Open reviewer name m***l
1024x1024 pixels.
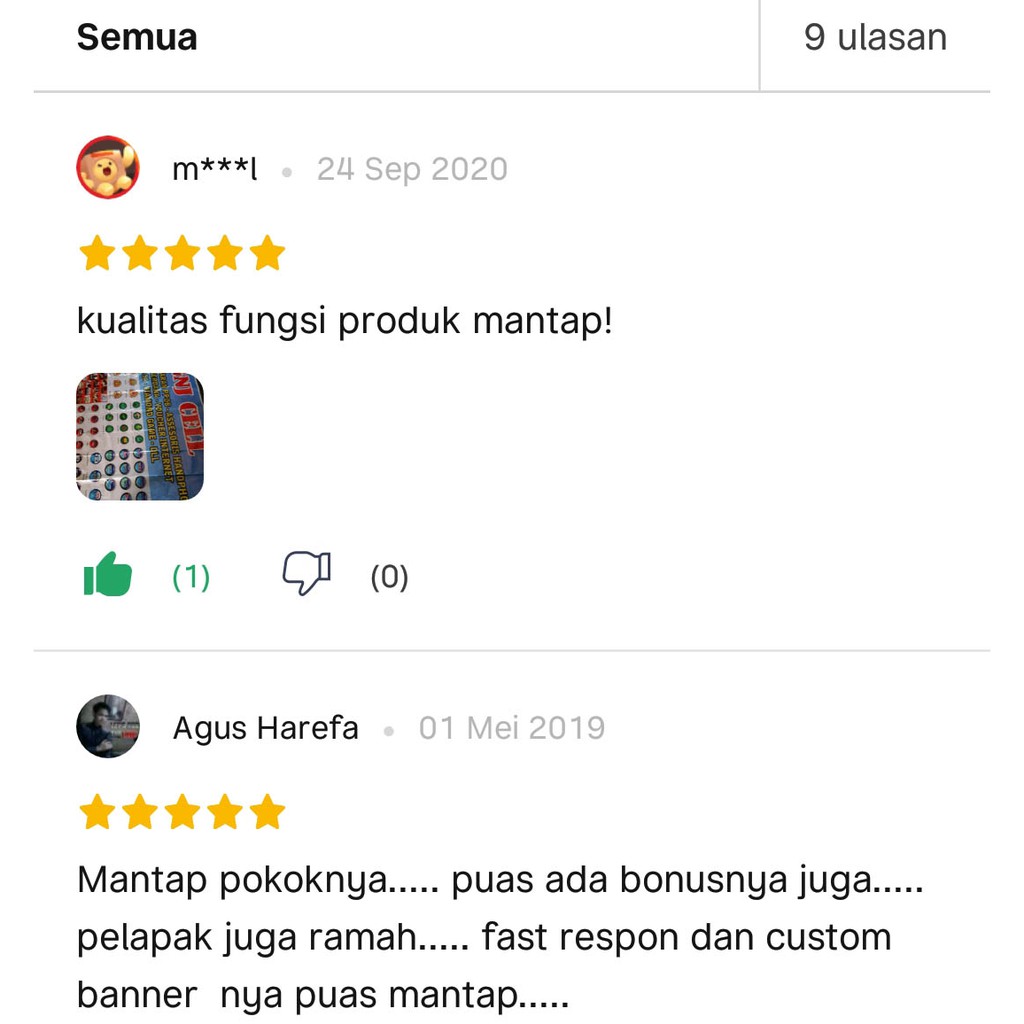(x=215, y=169)
